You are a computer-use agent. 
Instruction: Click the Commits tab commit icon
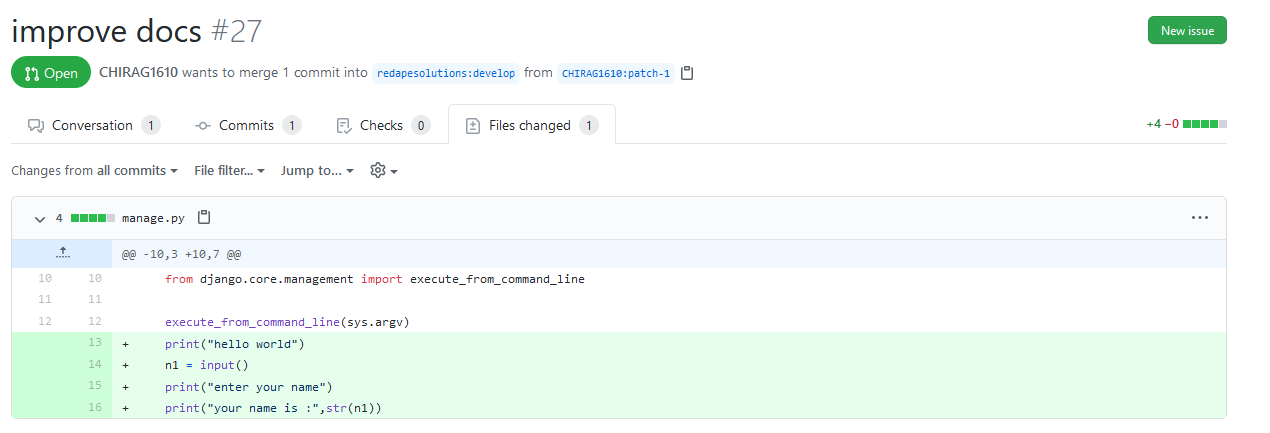[x=203, y=126]
